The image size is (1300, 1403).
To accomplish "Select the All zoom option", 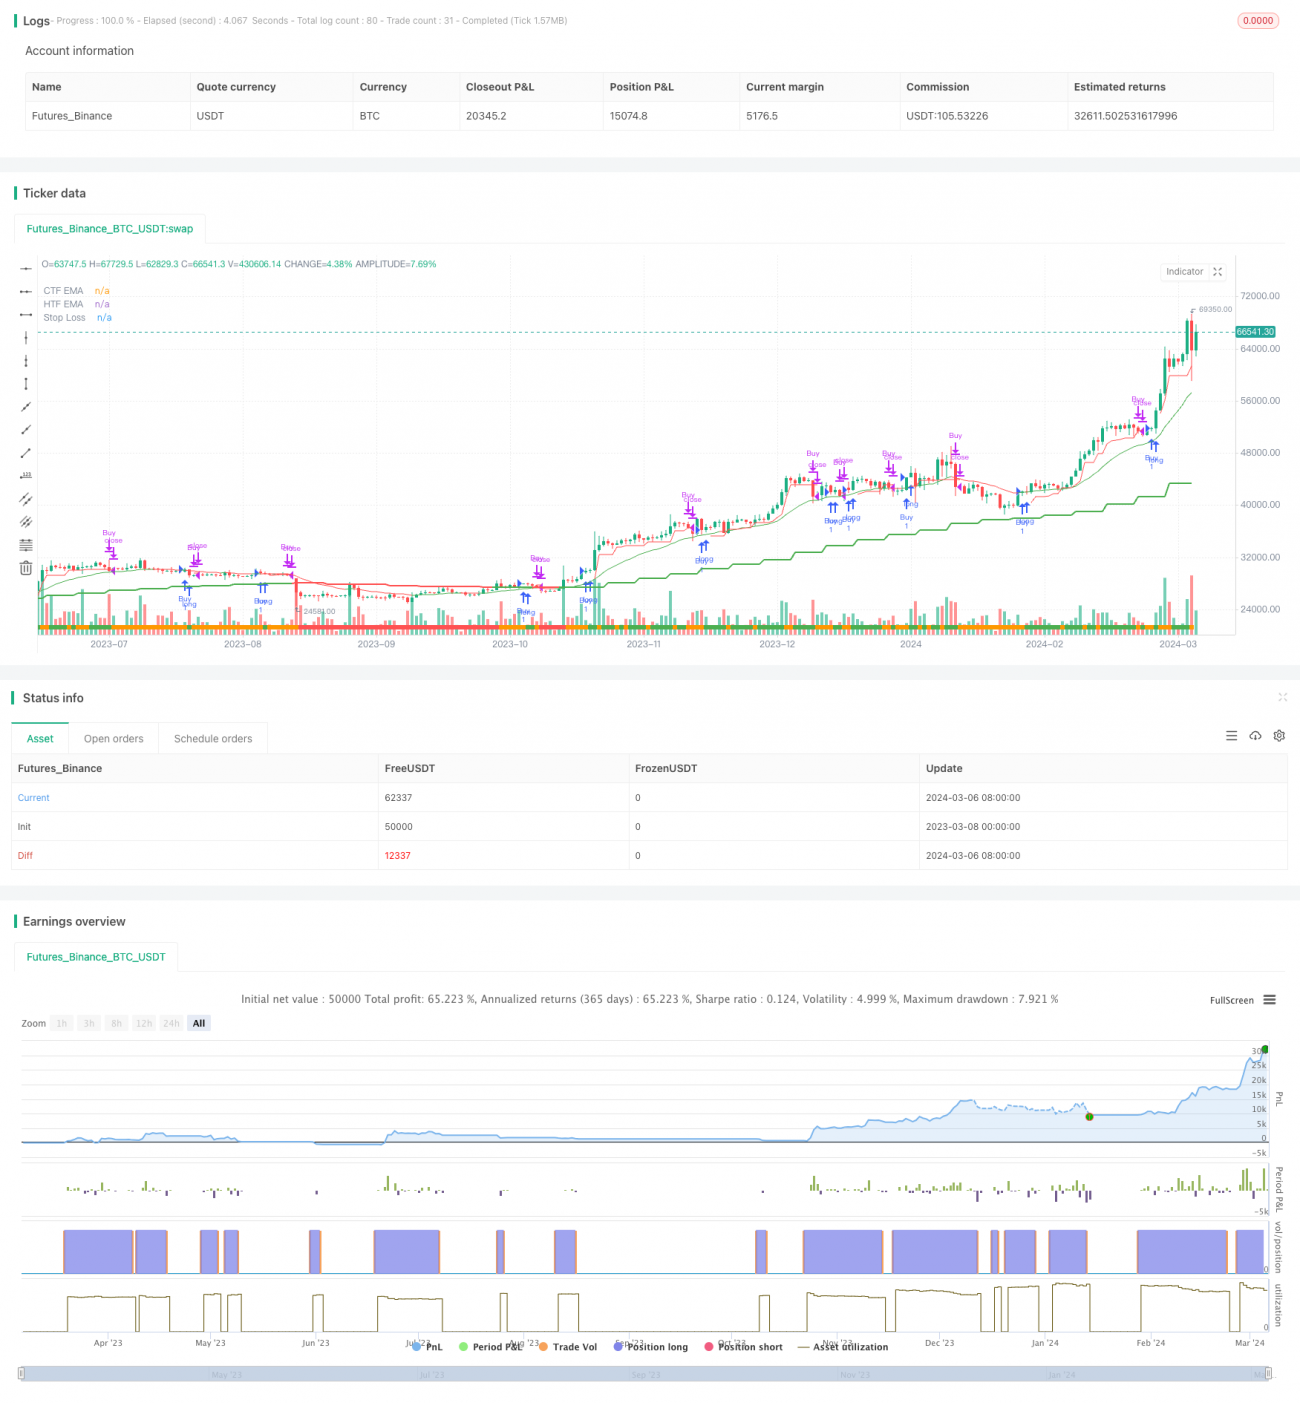I will point(198,1023).
